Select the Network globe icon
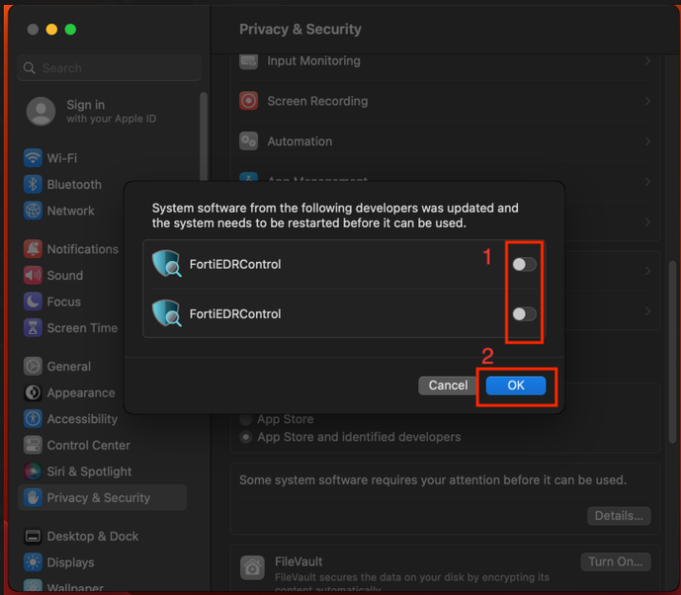681x595 pixels. [33, 211]
